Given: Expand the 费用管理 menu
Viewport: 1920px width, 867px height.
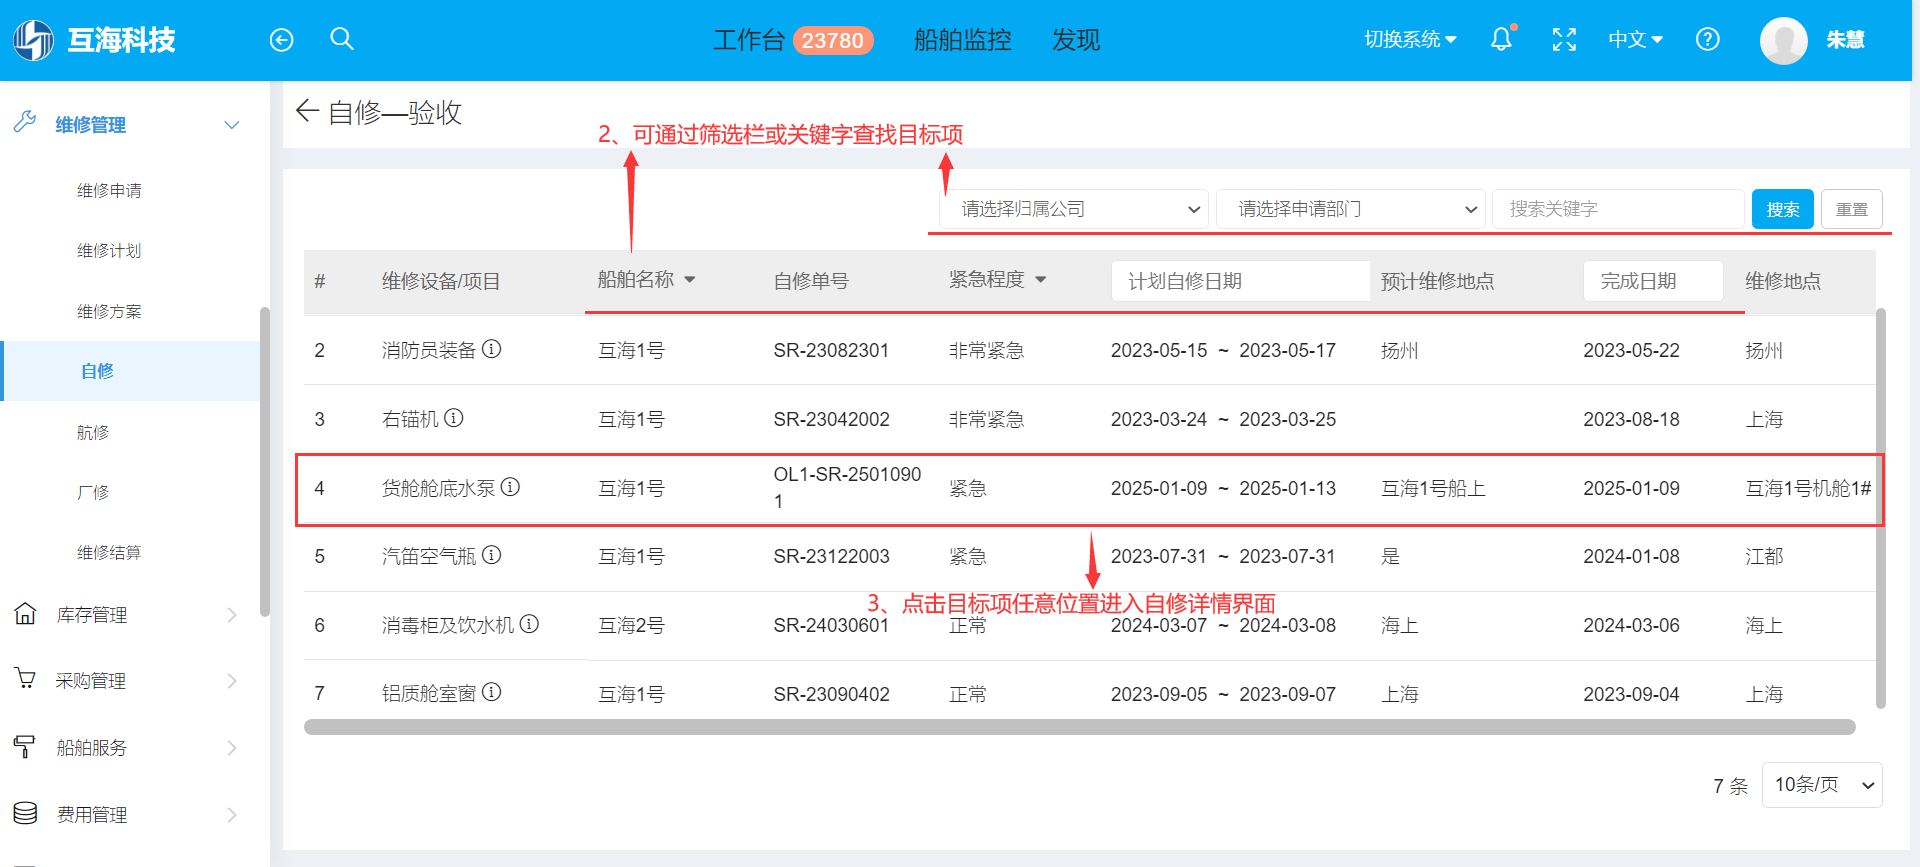Looking at the screenshot, I should coord(232,815).
